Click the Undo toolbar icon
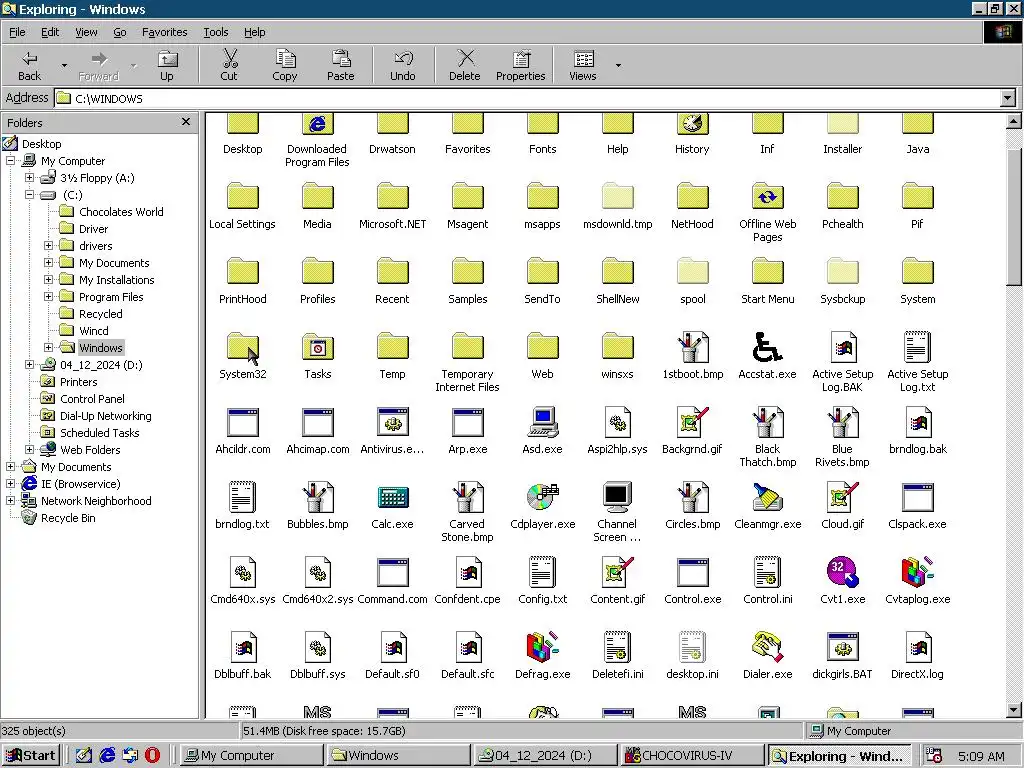 [x=402, y=65]
